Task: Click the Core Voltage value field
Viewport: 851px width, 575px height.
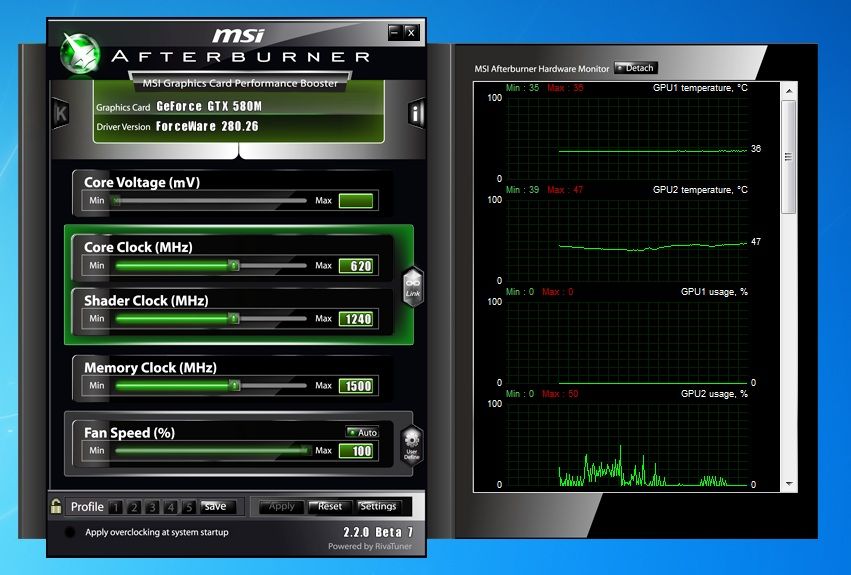Action: click(x=355, y=201)
